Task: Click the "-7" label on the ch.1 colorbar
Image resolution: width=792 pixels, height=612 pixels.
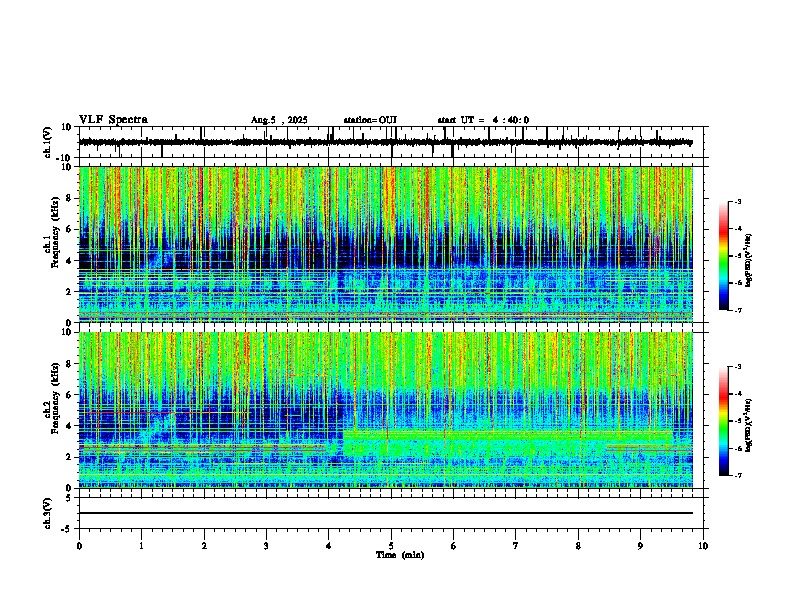Action: [737, 310]
